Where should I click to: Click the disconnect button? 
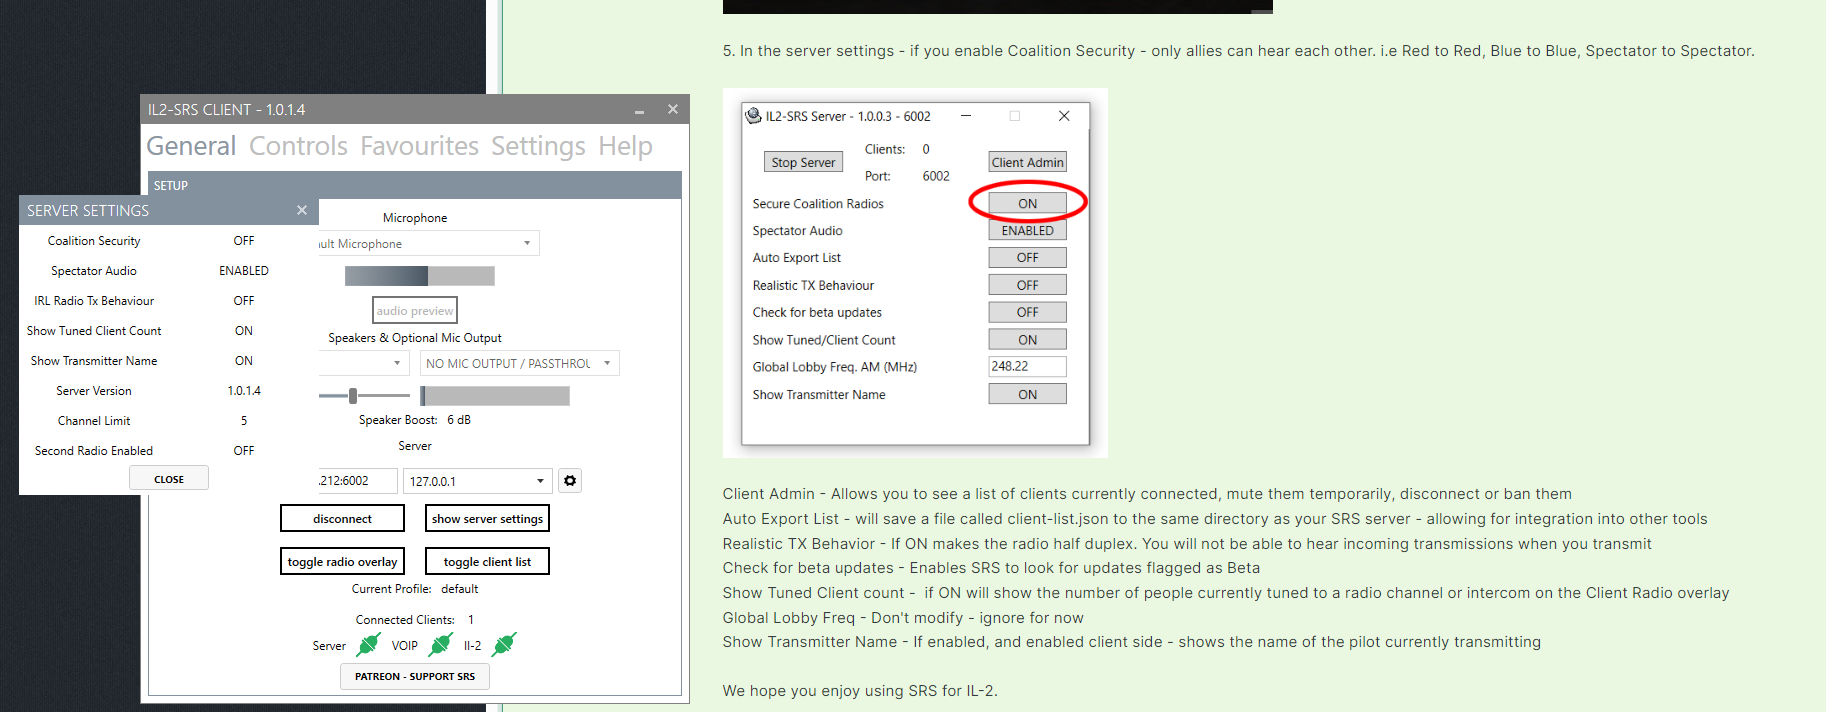click(x=342, y=518)
